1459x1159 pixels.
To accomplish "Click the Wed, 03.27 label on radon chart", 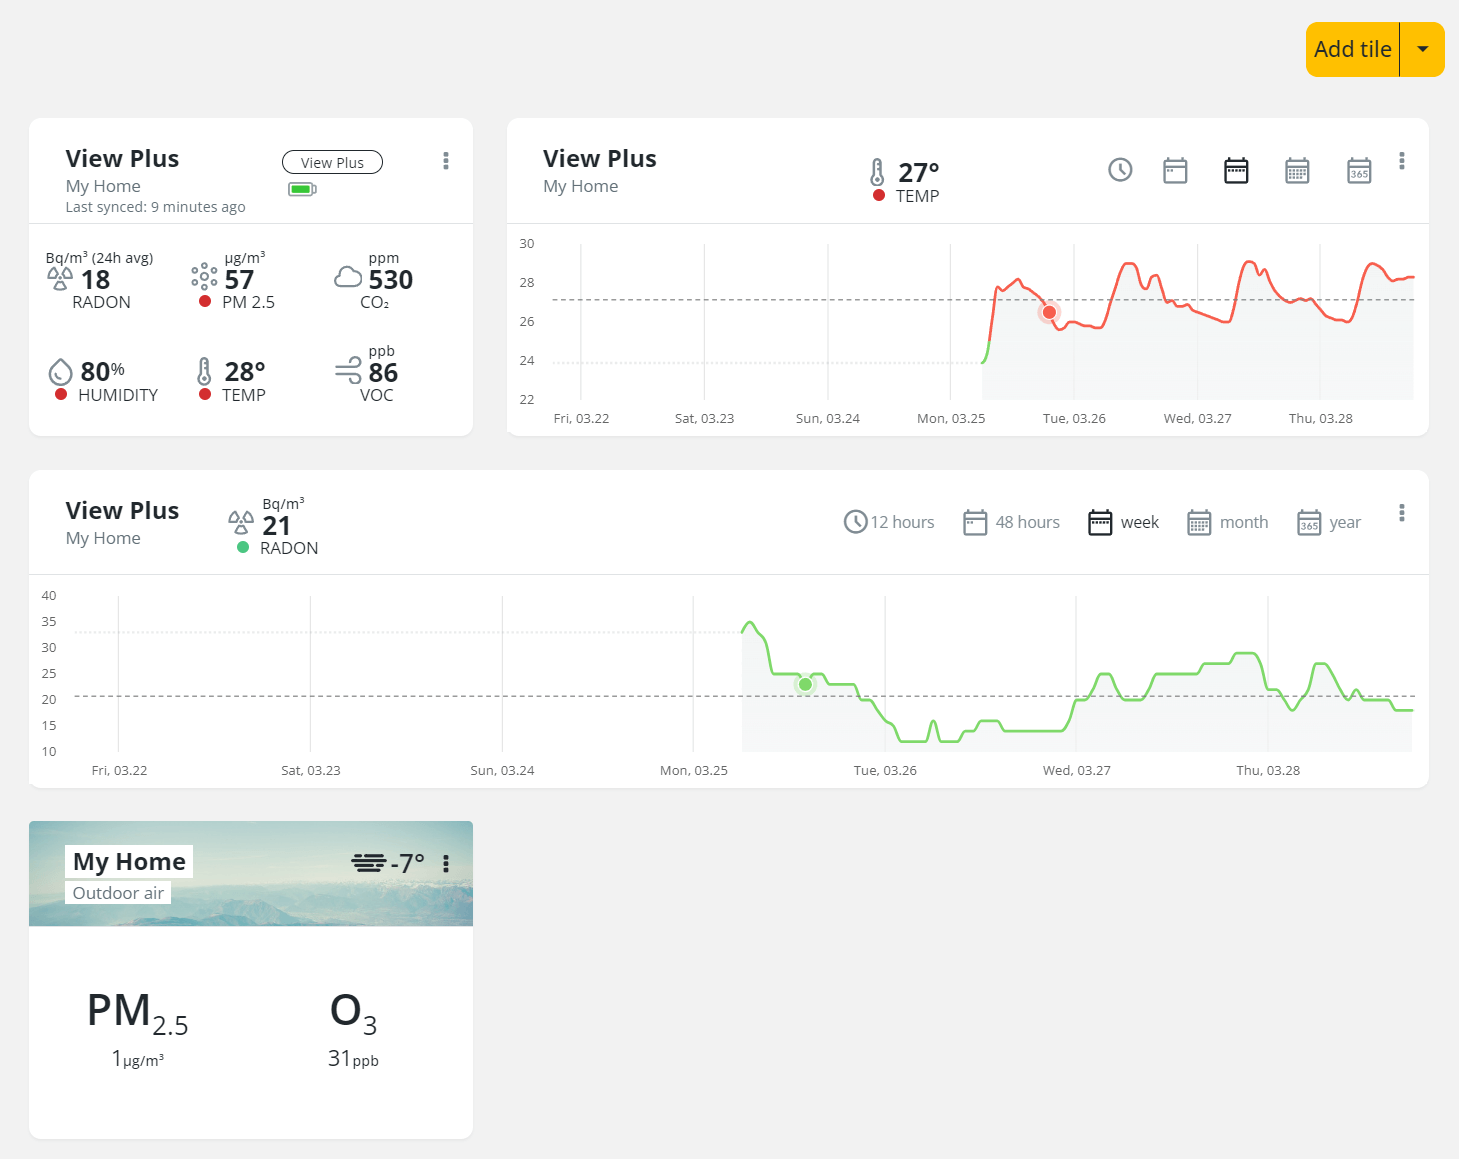I will (1076, 770).
